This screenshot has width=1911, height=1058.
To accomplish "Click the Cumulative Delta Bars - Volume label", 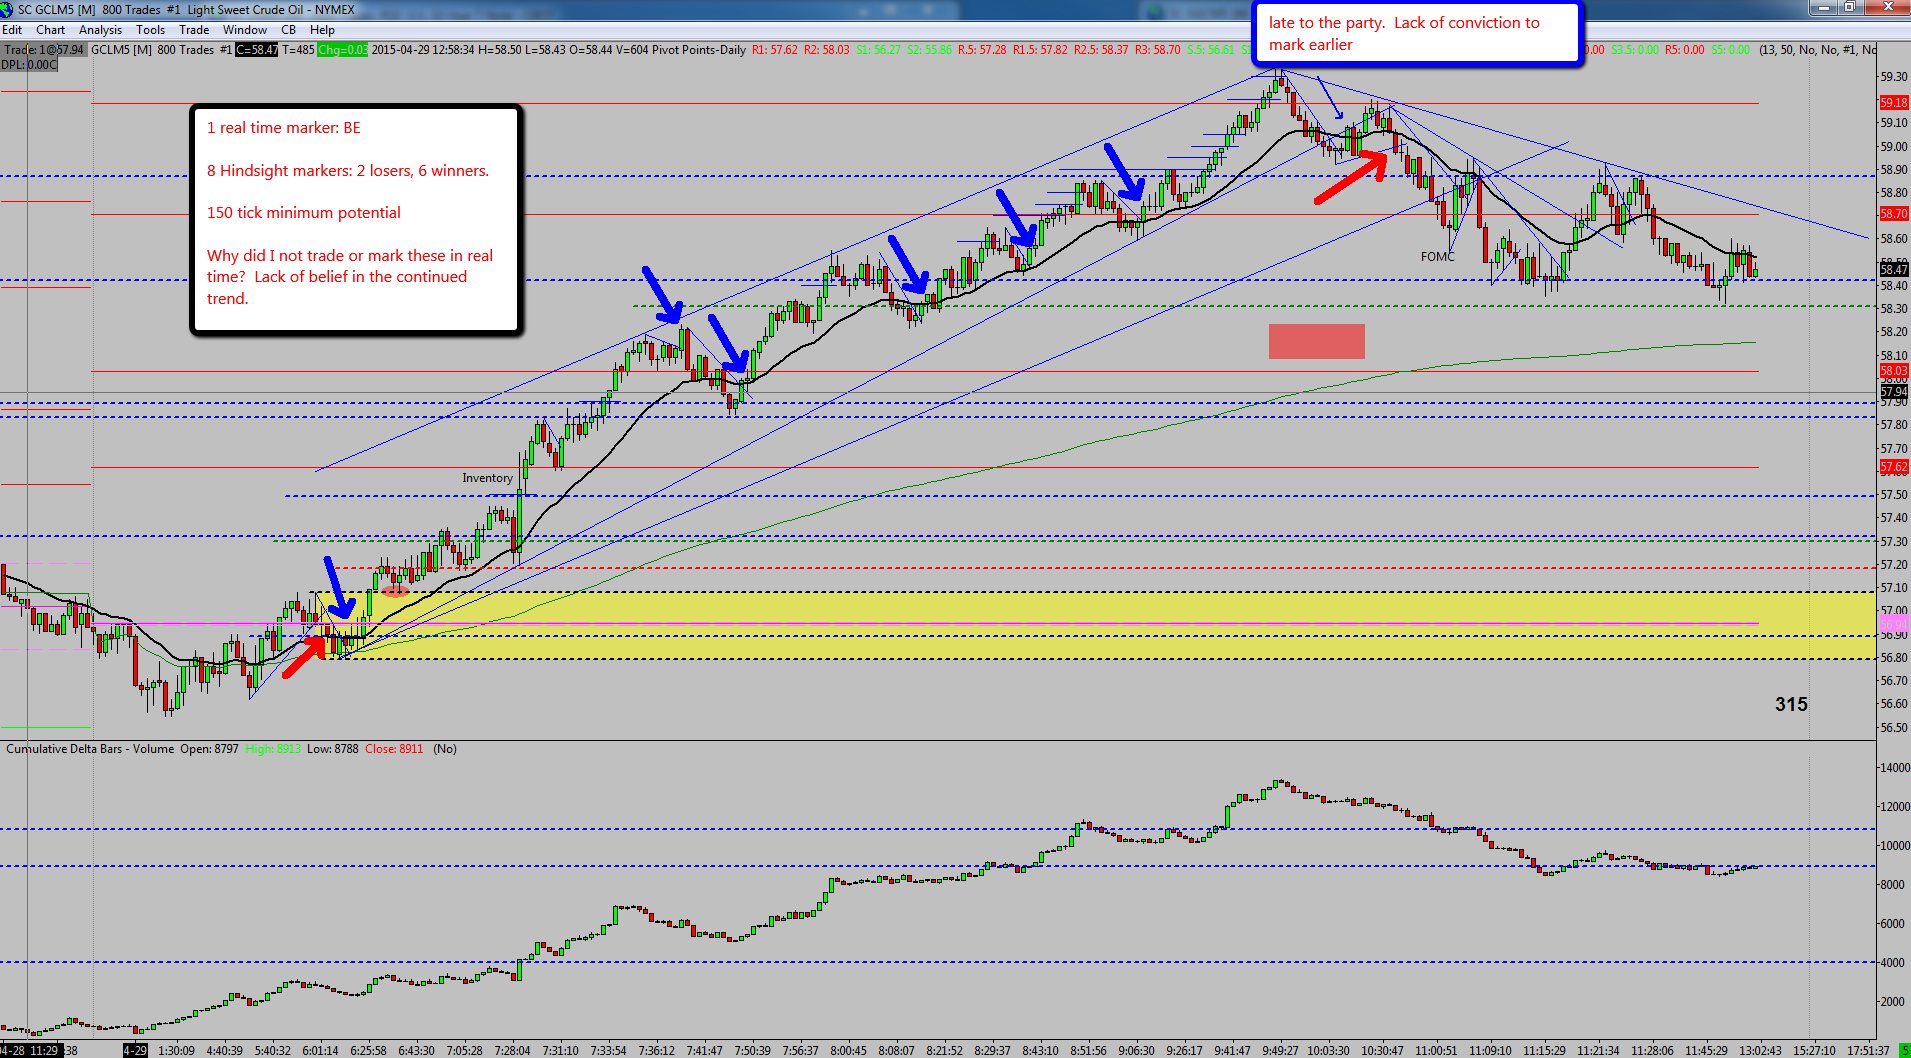I will click(90, 749).
